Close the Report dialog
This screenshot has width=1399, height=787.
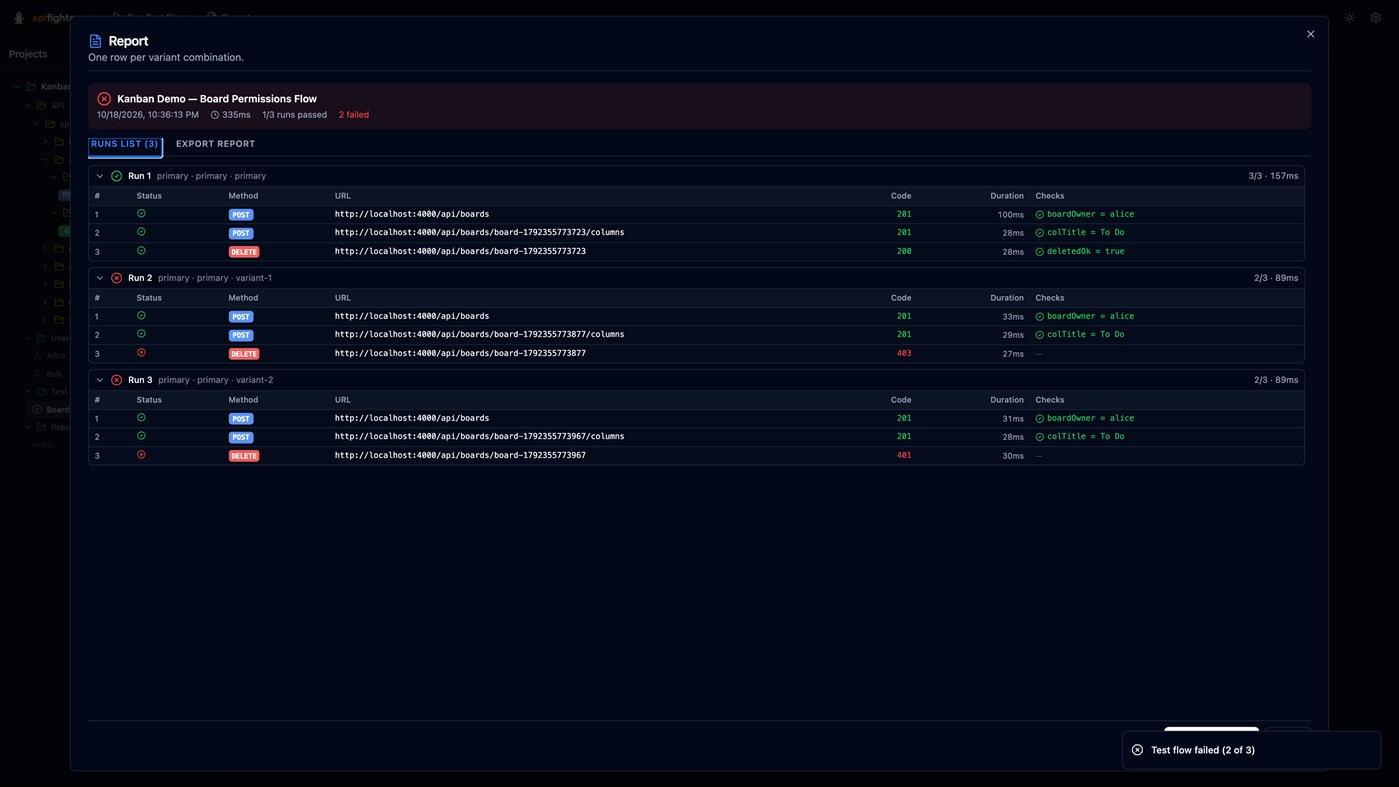click(1310, 34)
